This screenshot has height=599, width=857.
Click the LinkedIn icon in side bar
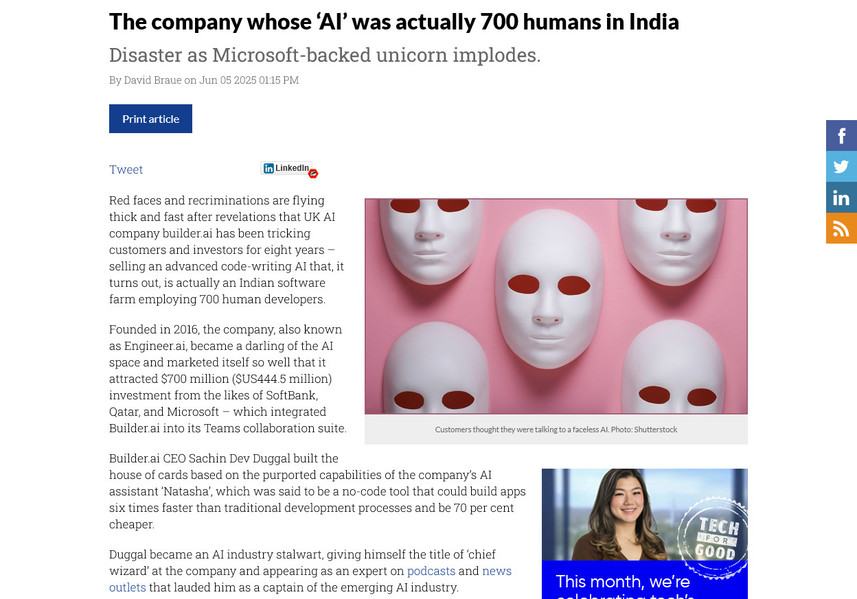coord(841,197)
